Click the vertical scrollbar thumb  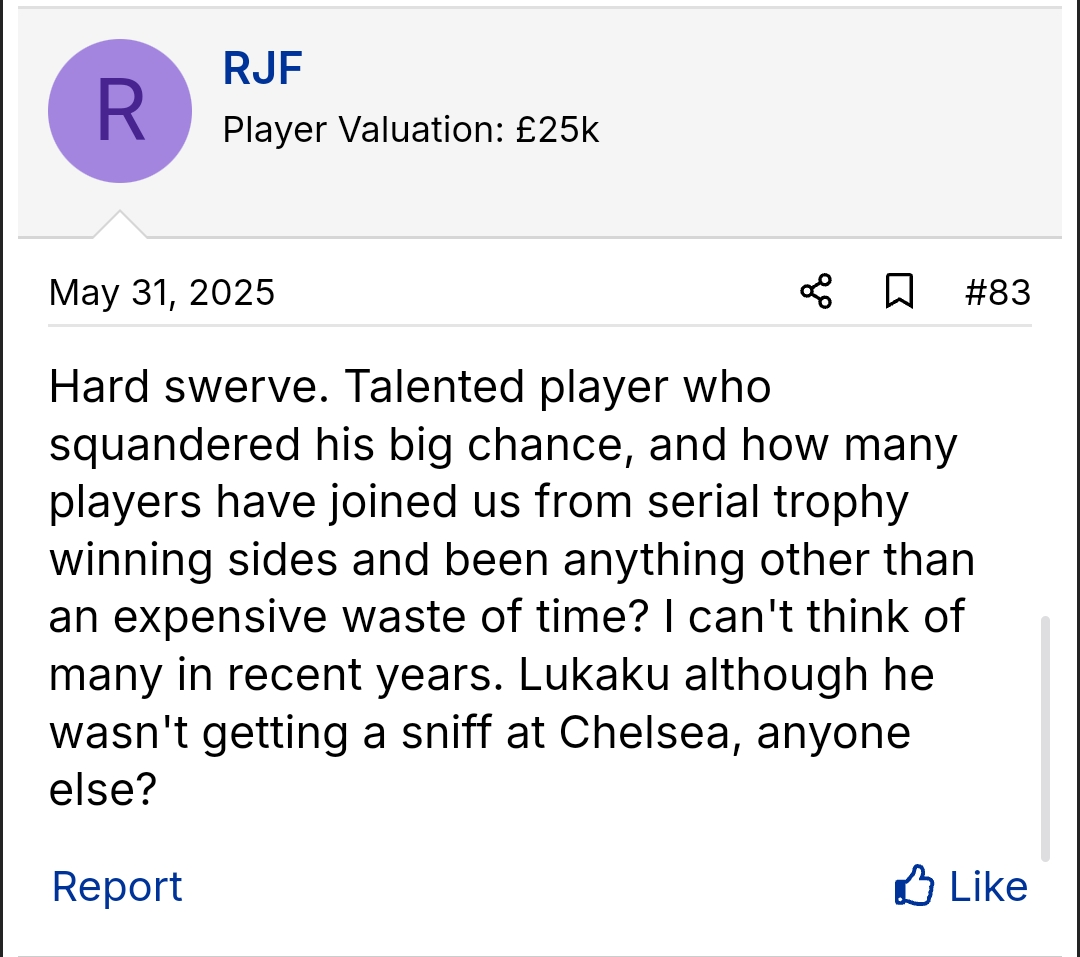(x=1045, y=738)
